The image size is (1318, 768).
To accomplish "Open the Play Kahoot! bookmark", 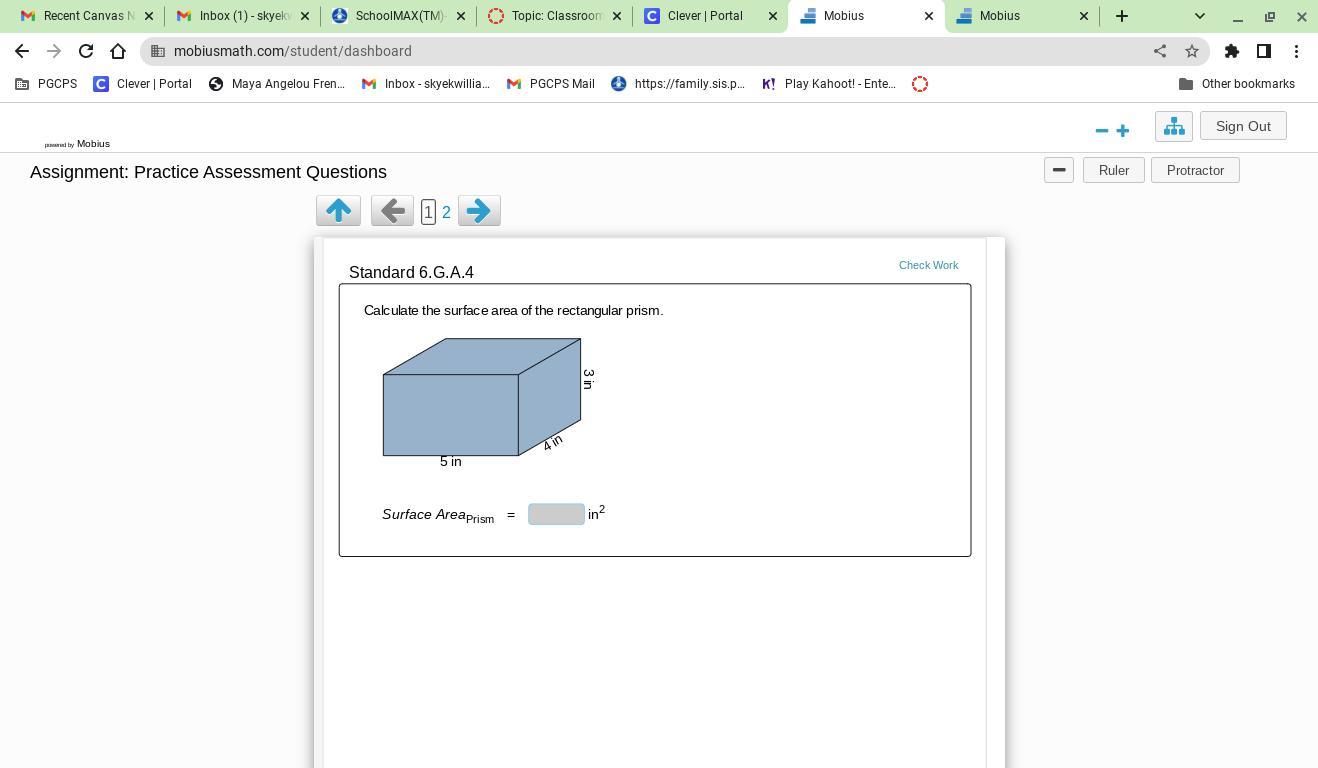I will pos(829,84).
